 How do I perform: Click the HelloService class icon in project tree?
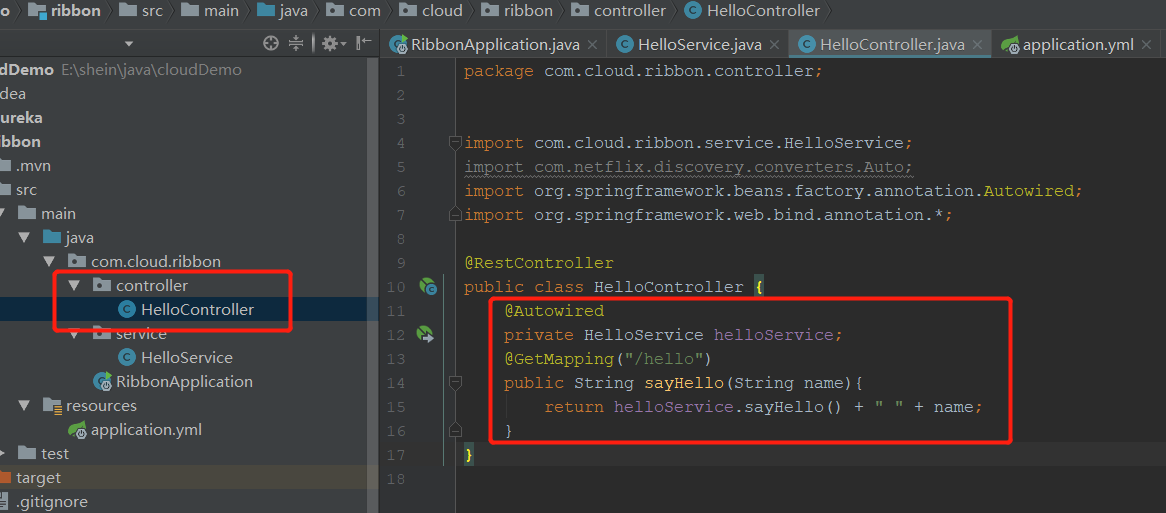coord(127,358)
